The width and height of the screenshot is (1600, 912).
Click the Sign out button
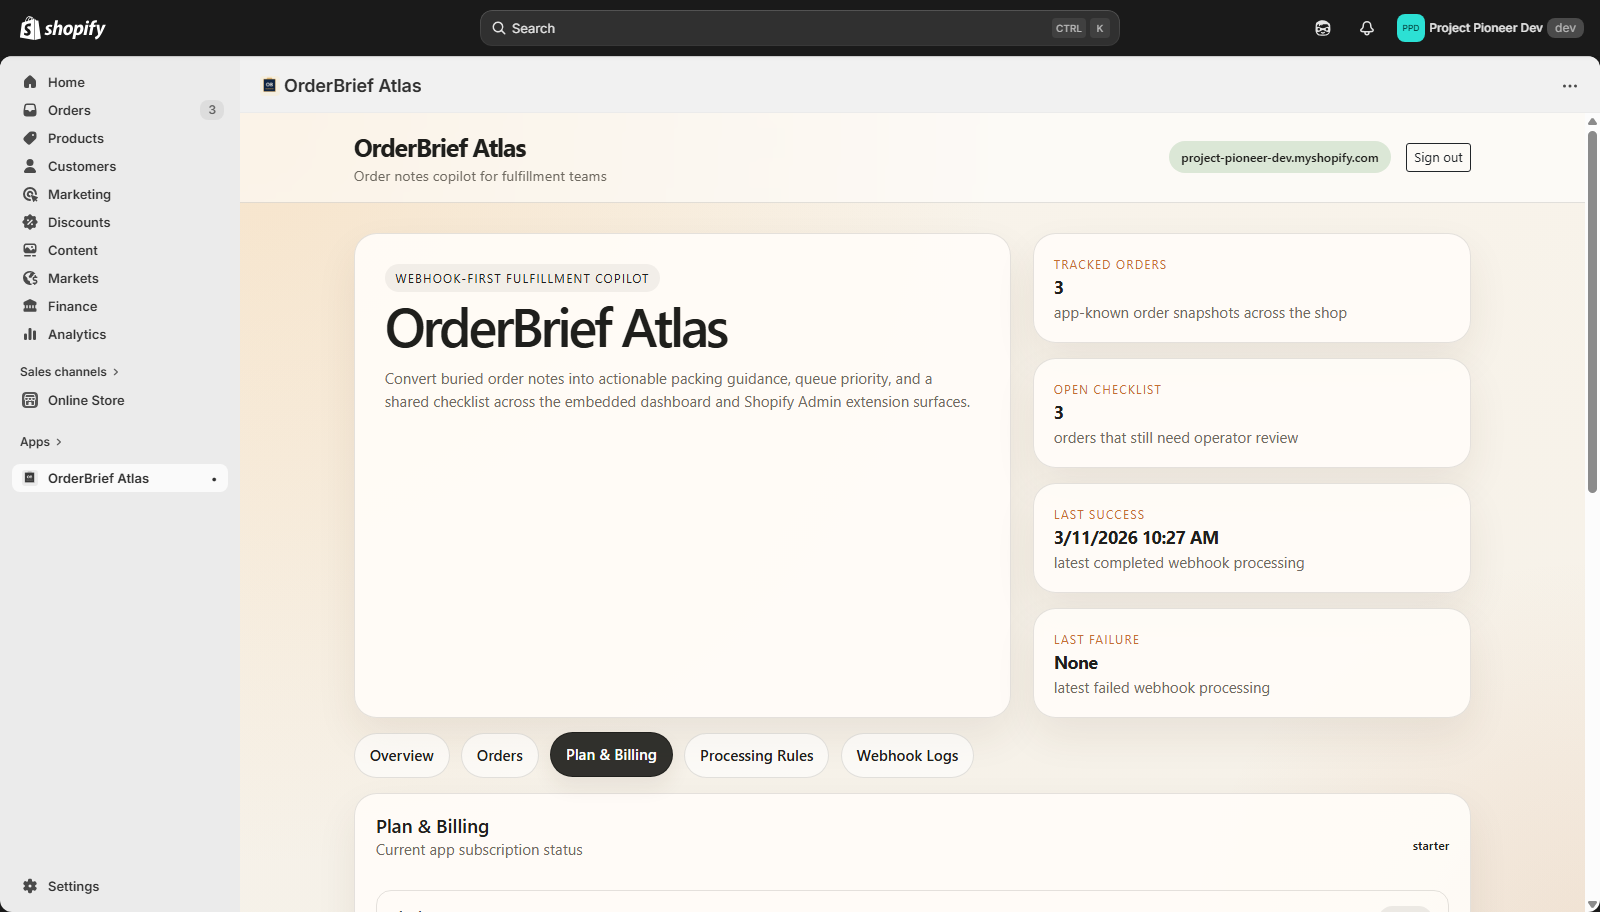pos(1438,158)
